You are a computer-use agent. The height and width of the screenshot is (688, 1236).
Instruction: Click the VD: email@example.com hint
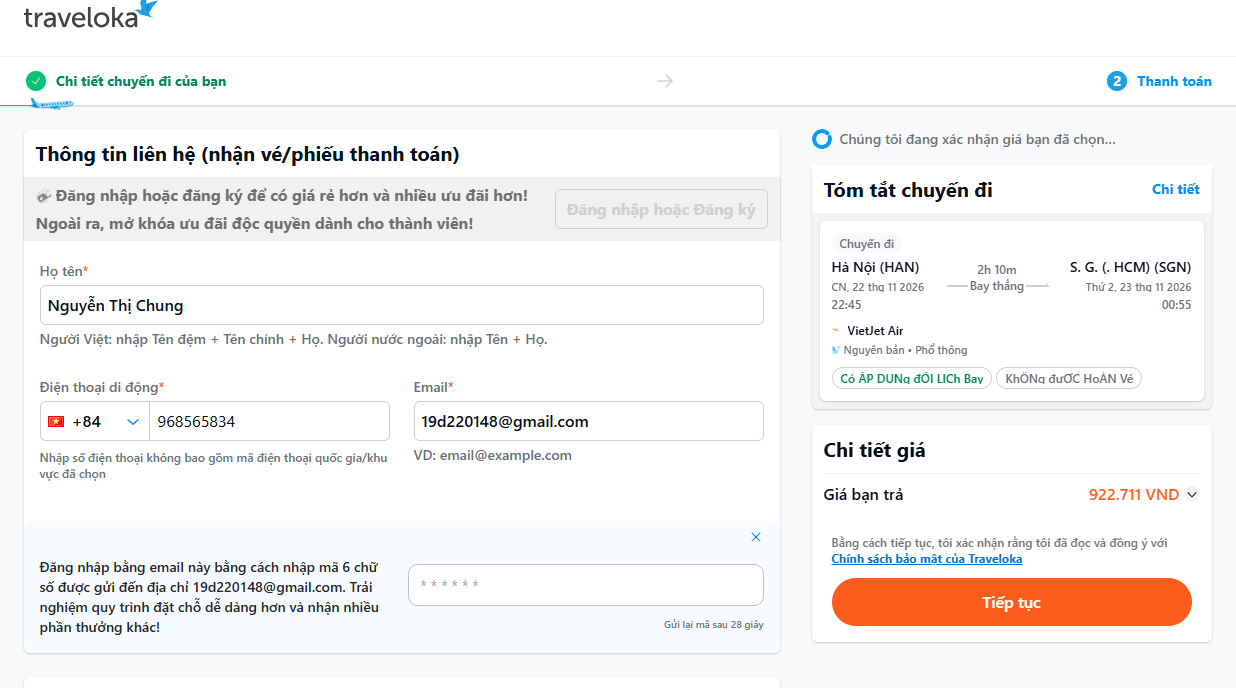coord(493,455)
